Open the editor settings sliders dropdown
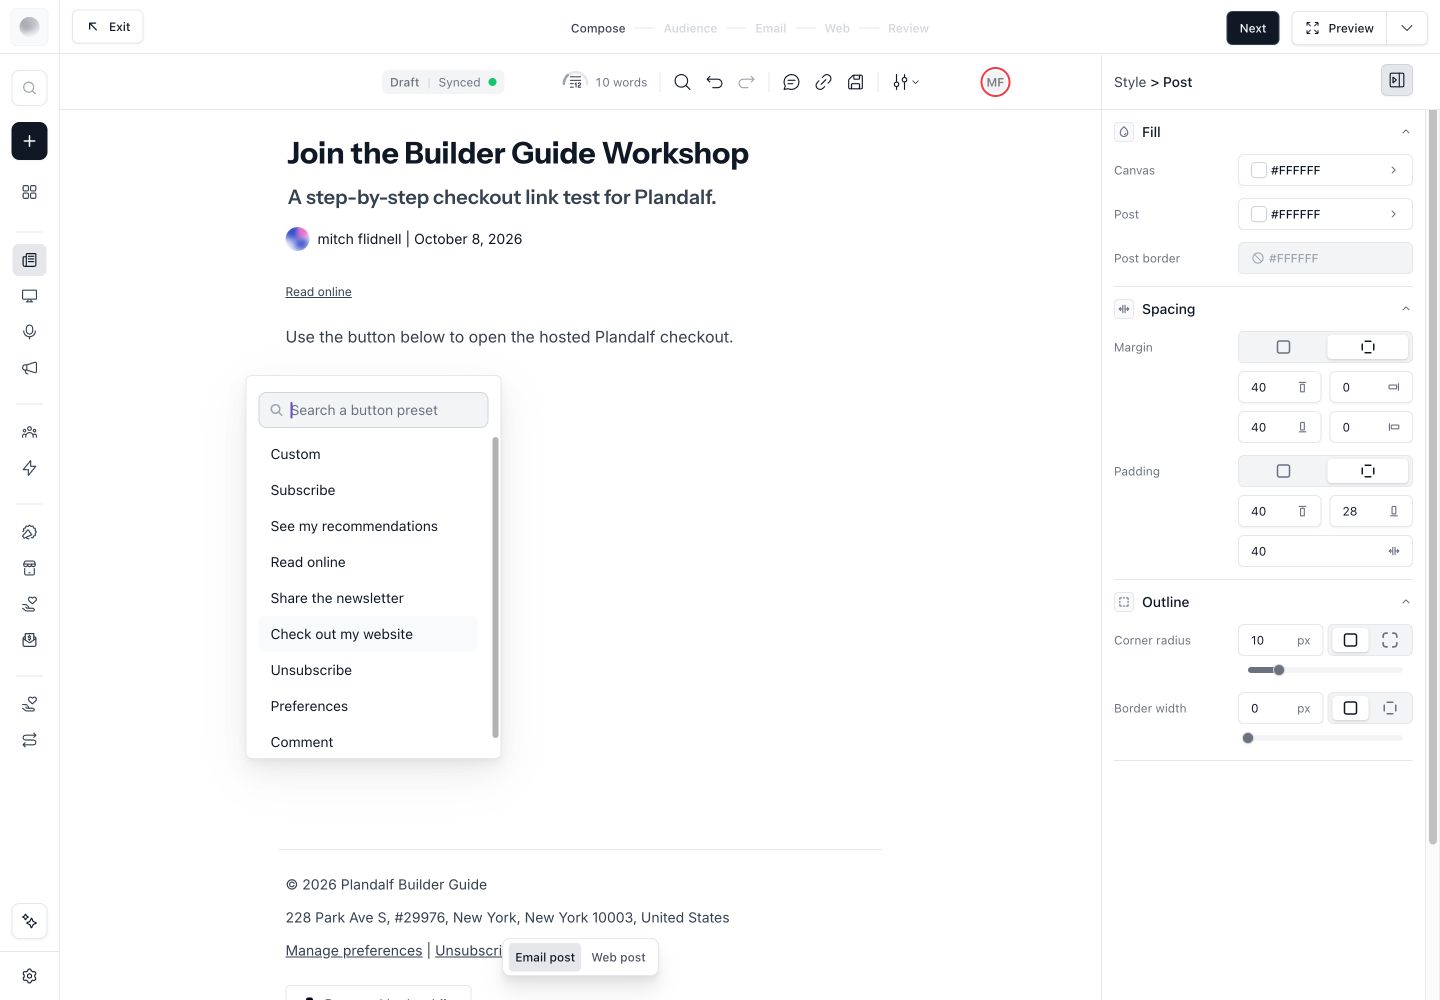 [906, 82]
